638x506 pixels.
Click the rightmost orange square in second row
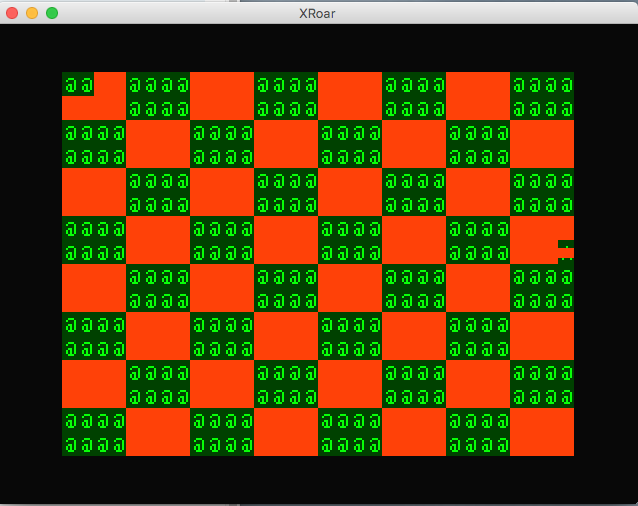(x=542, y=144)
